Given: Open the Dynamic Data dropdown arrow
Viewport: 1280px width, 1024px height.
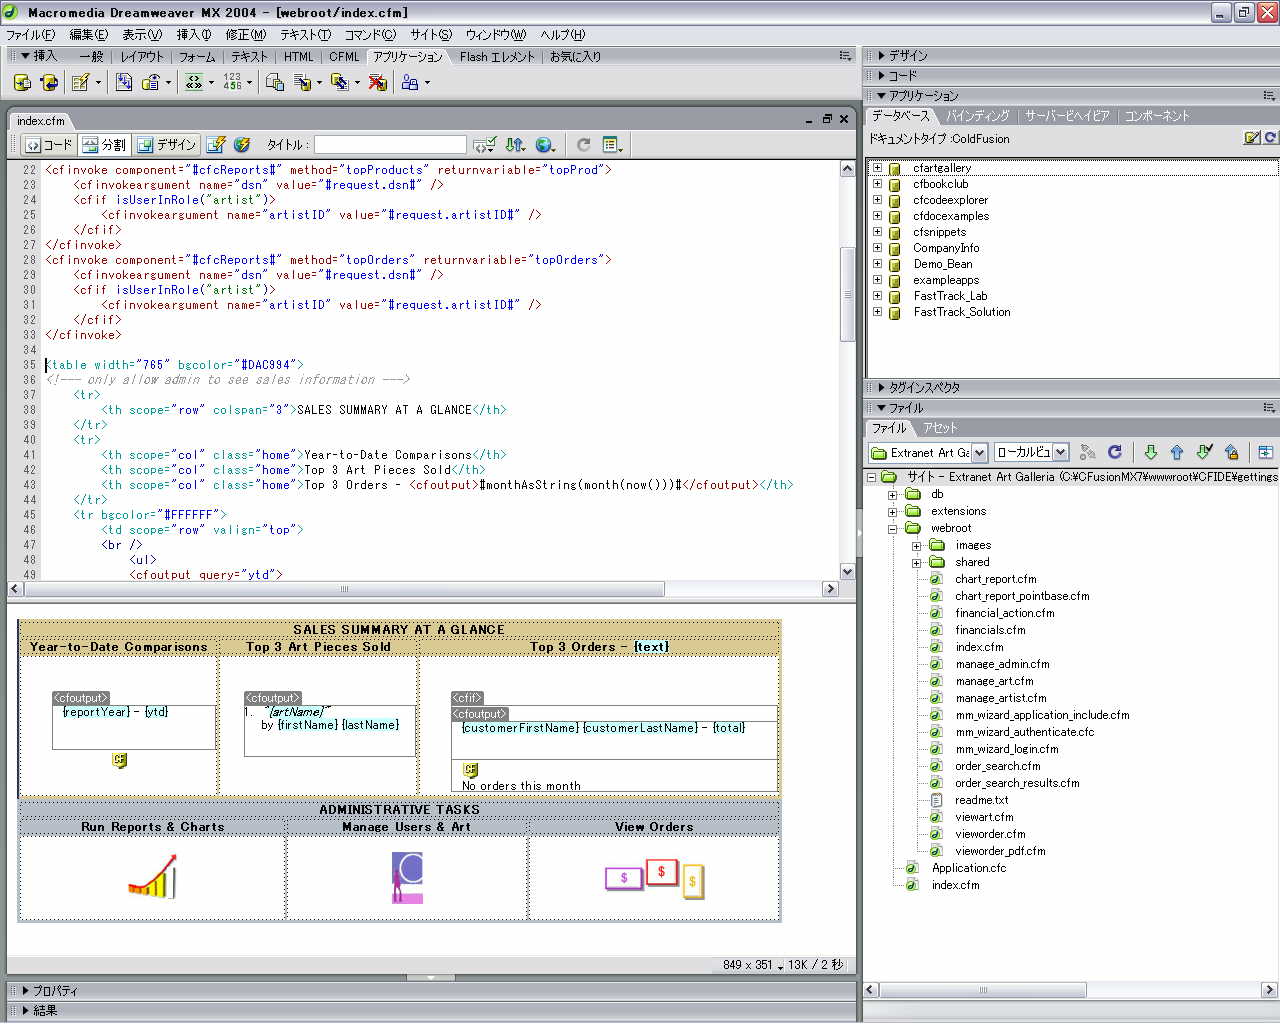Looking at the screenshot, I should point(98,83).
